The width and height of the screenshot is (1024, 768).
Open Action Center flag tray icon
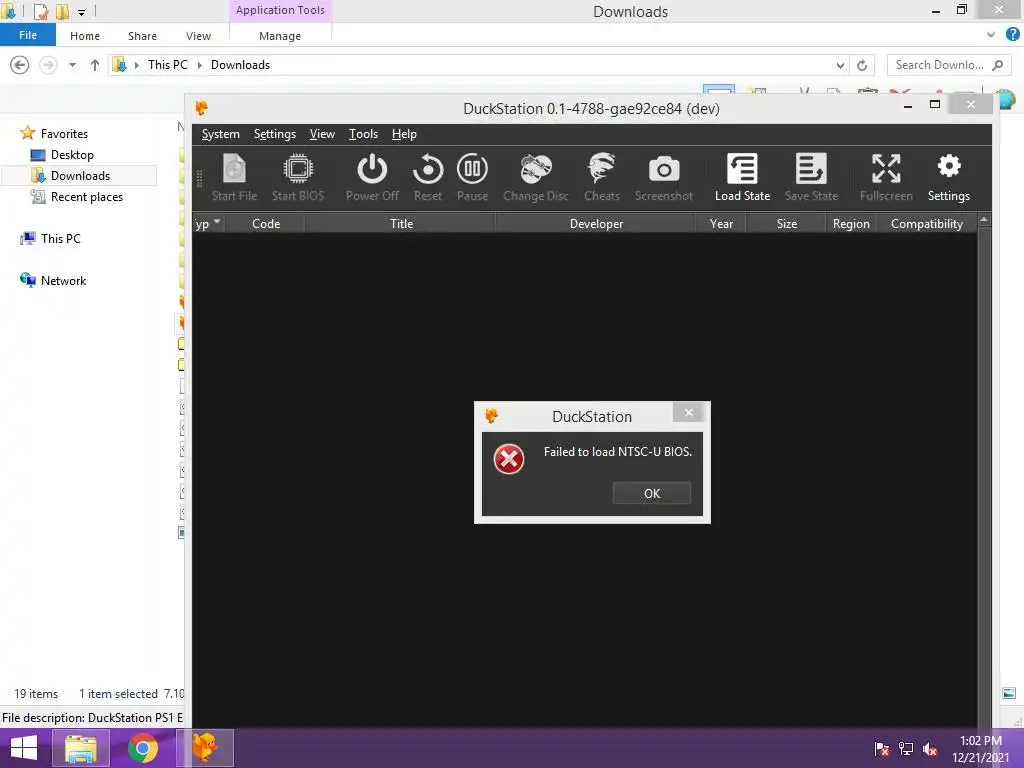coord(882,749)
